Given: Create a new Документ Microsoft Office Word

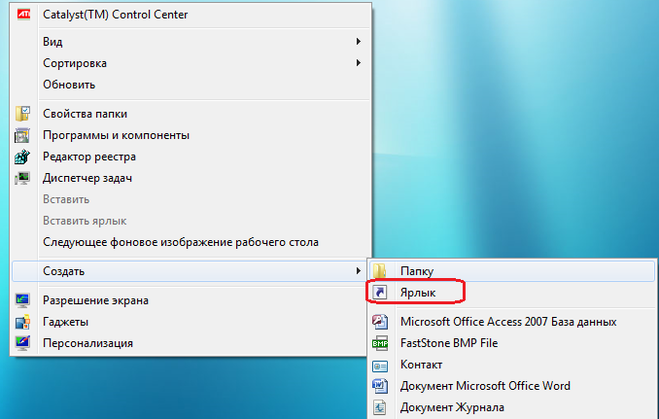Looking at the screenshot, I should [485, 386].
